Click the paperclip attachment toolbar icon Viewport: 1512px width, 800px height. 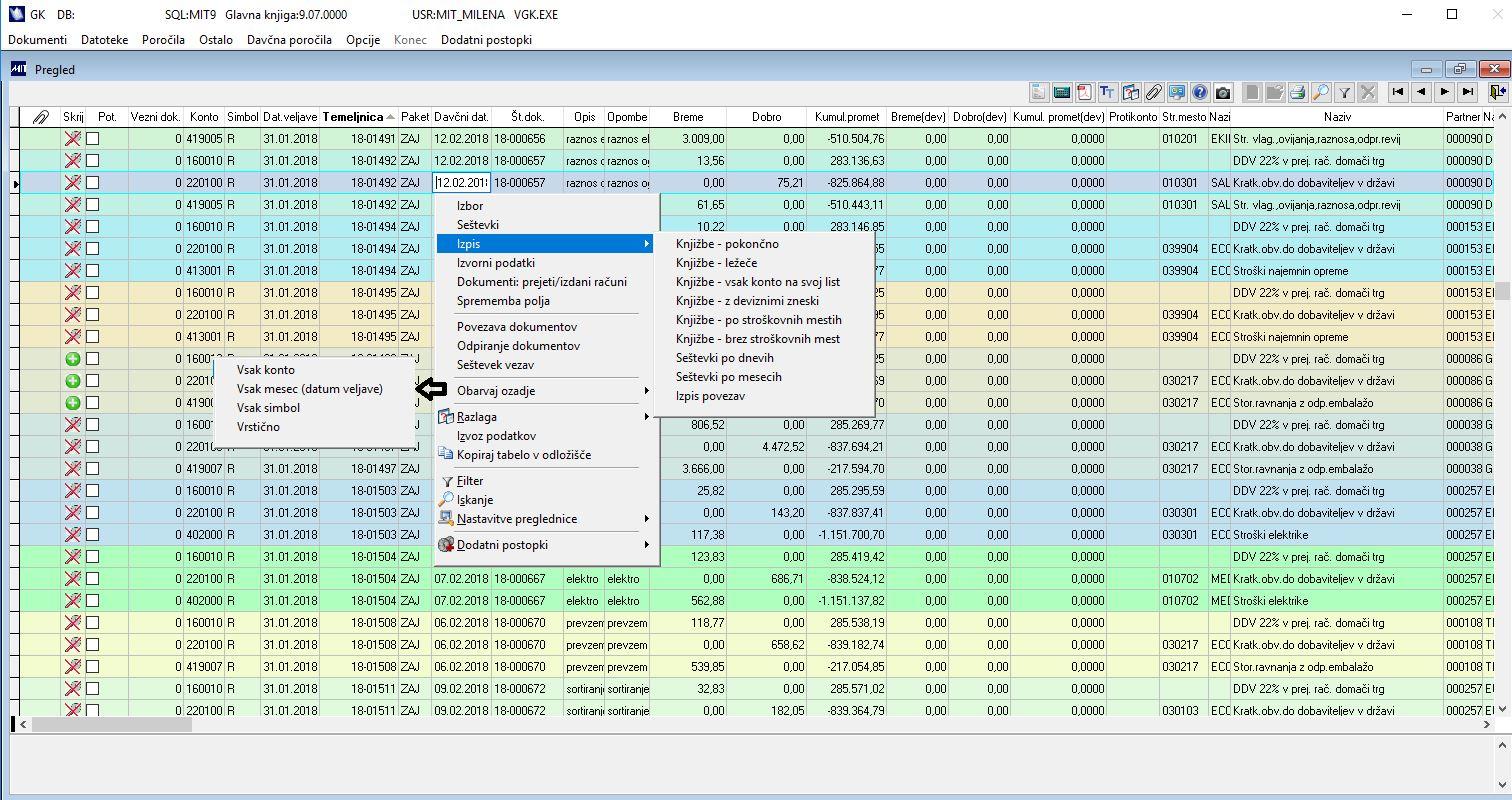pos(1153,92)
